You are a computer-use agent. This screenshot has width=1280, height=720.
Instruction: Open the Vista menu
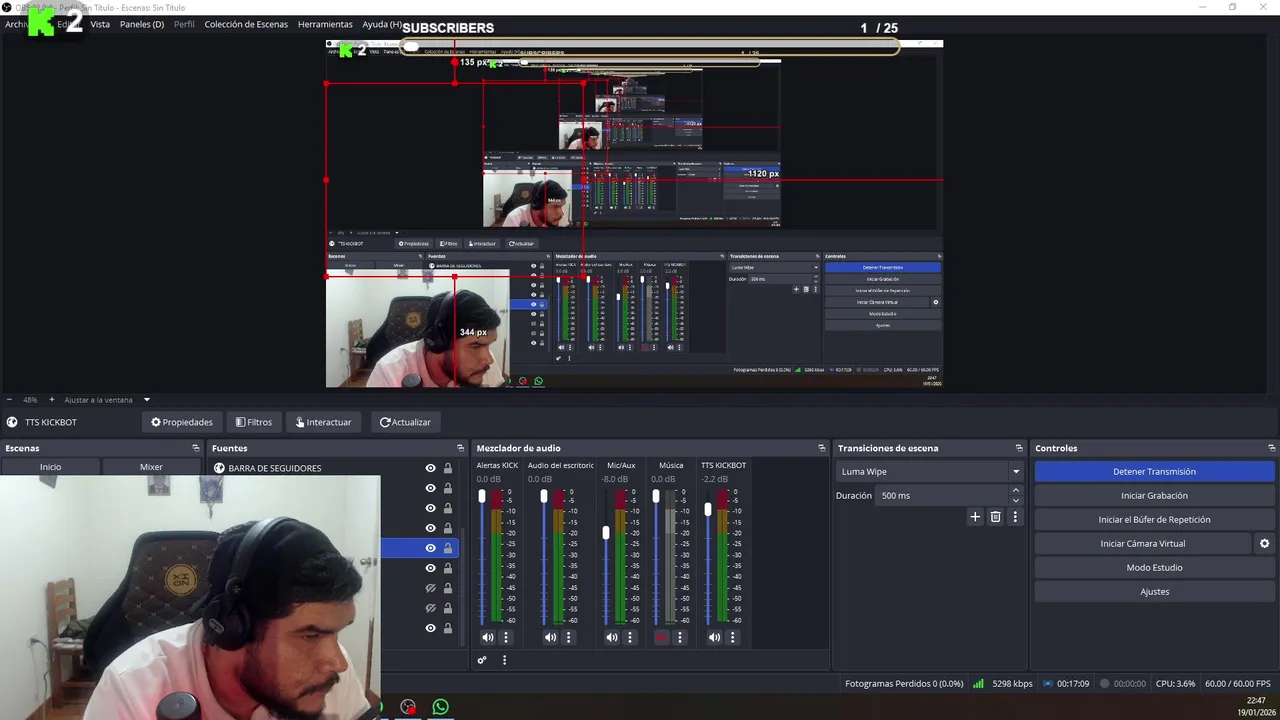point(100,24)
